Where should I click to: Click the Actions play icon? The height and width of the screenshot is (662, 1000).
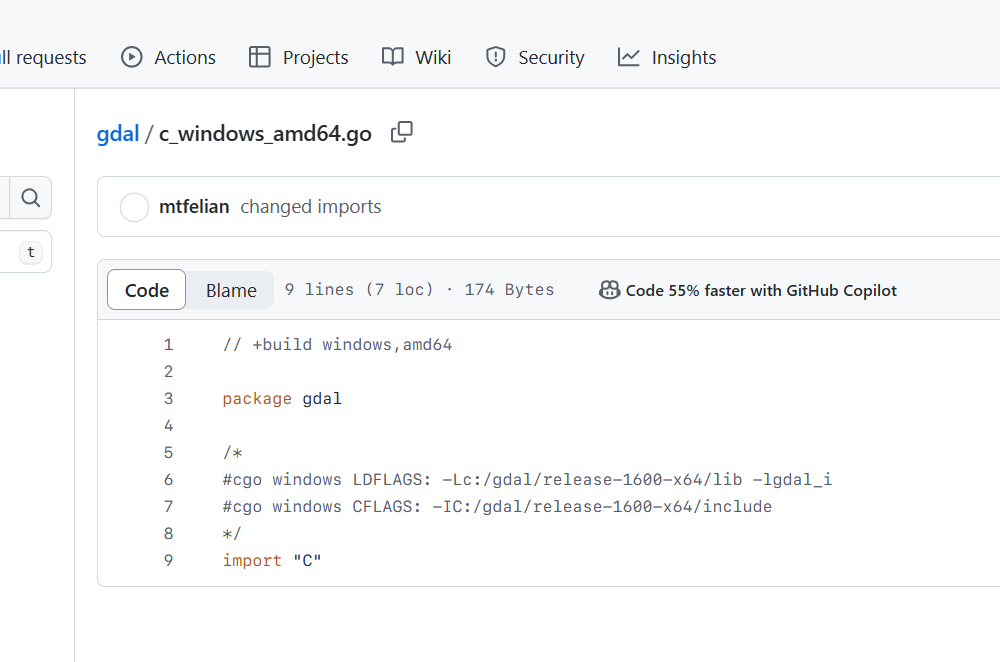click(x=132, y=57)
